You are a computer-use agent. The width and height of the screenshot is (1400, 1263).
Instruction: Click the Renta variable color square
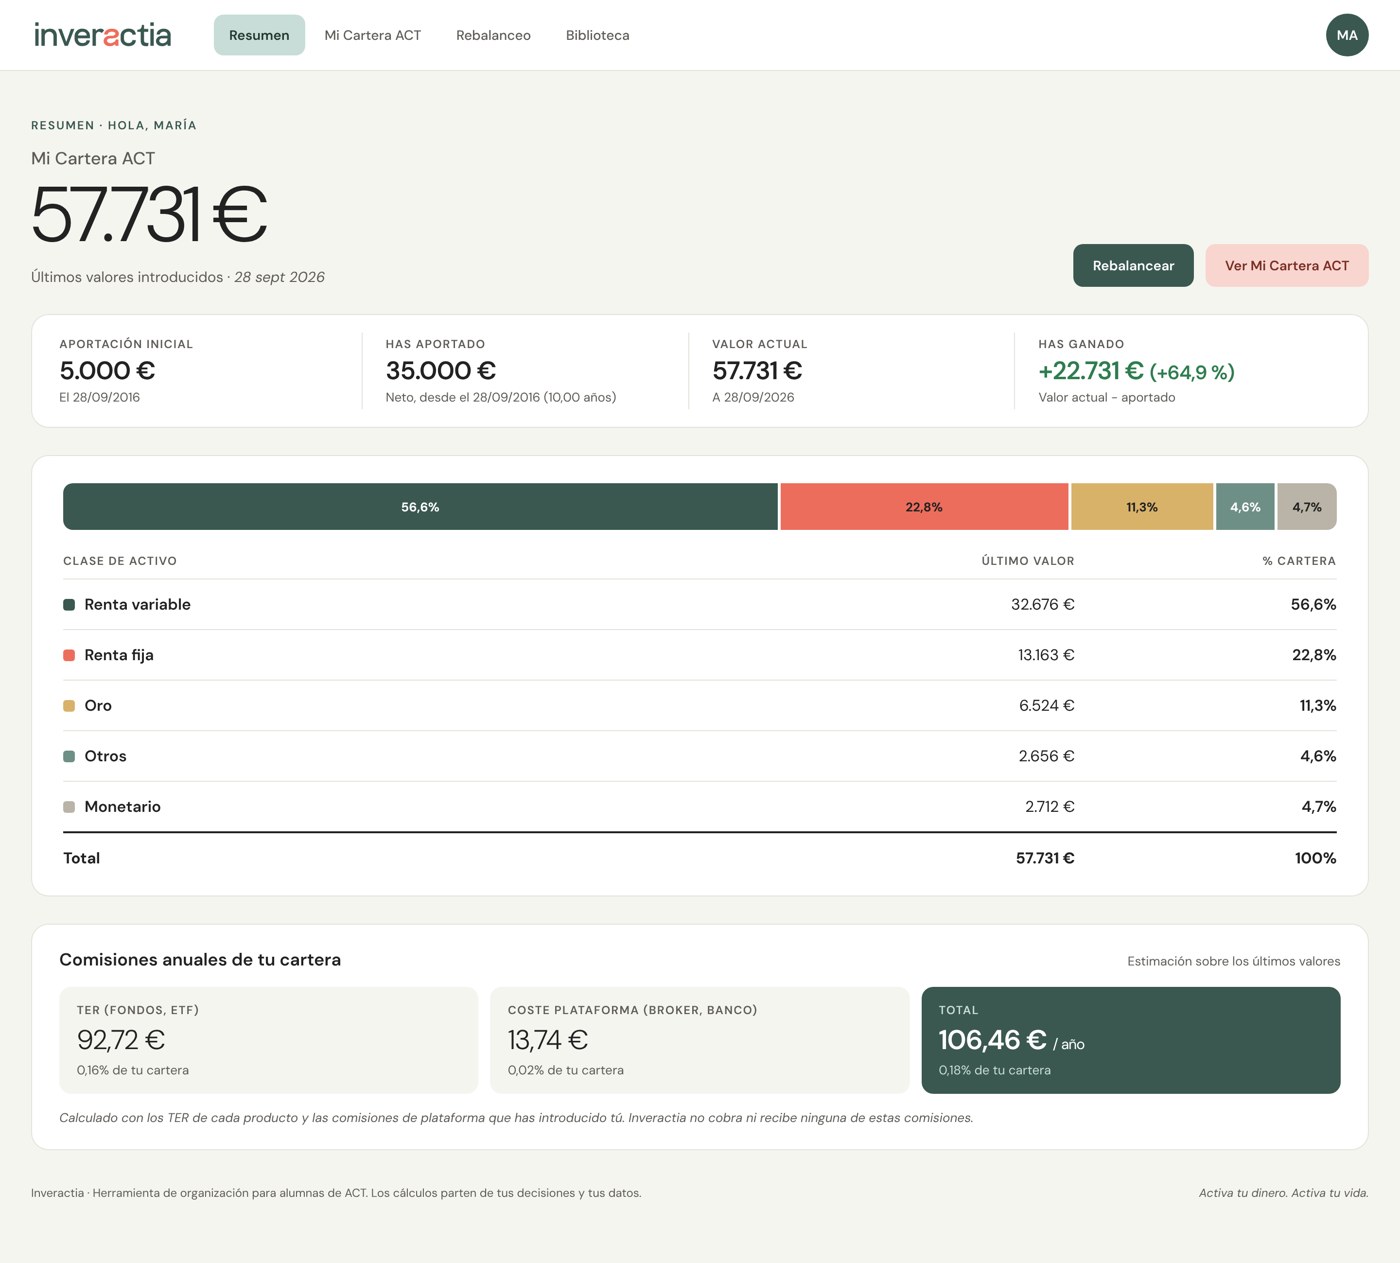69,605
